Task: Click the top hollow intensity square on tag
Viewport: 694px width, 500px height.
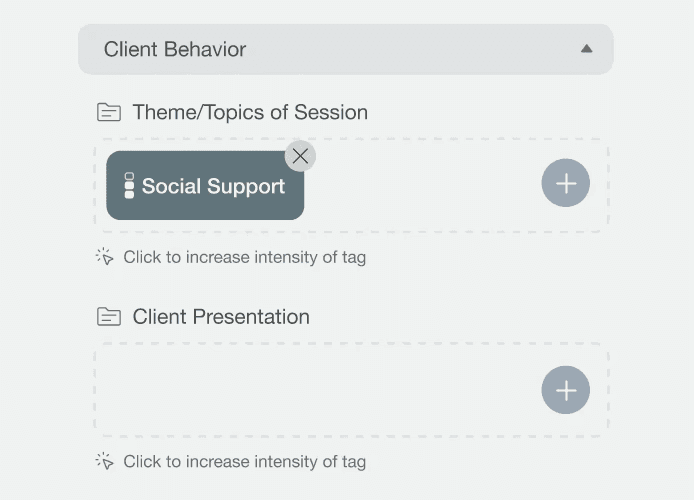Action: [129, 176]
